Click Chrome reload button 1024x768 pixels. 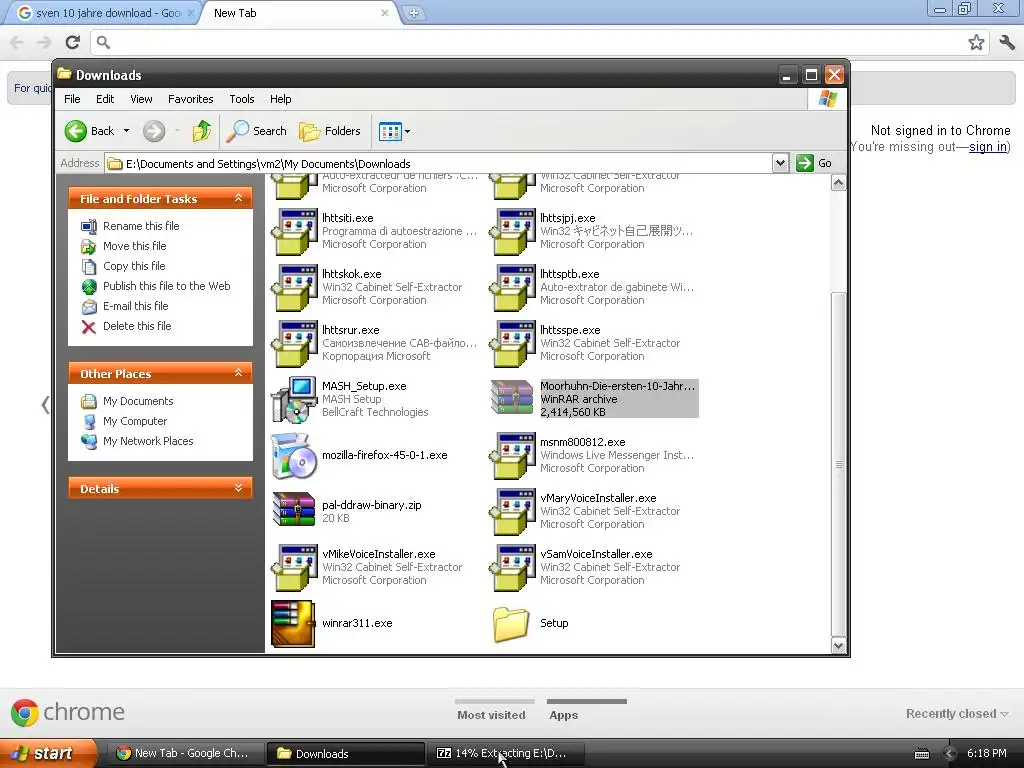click(72, 42)
